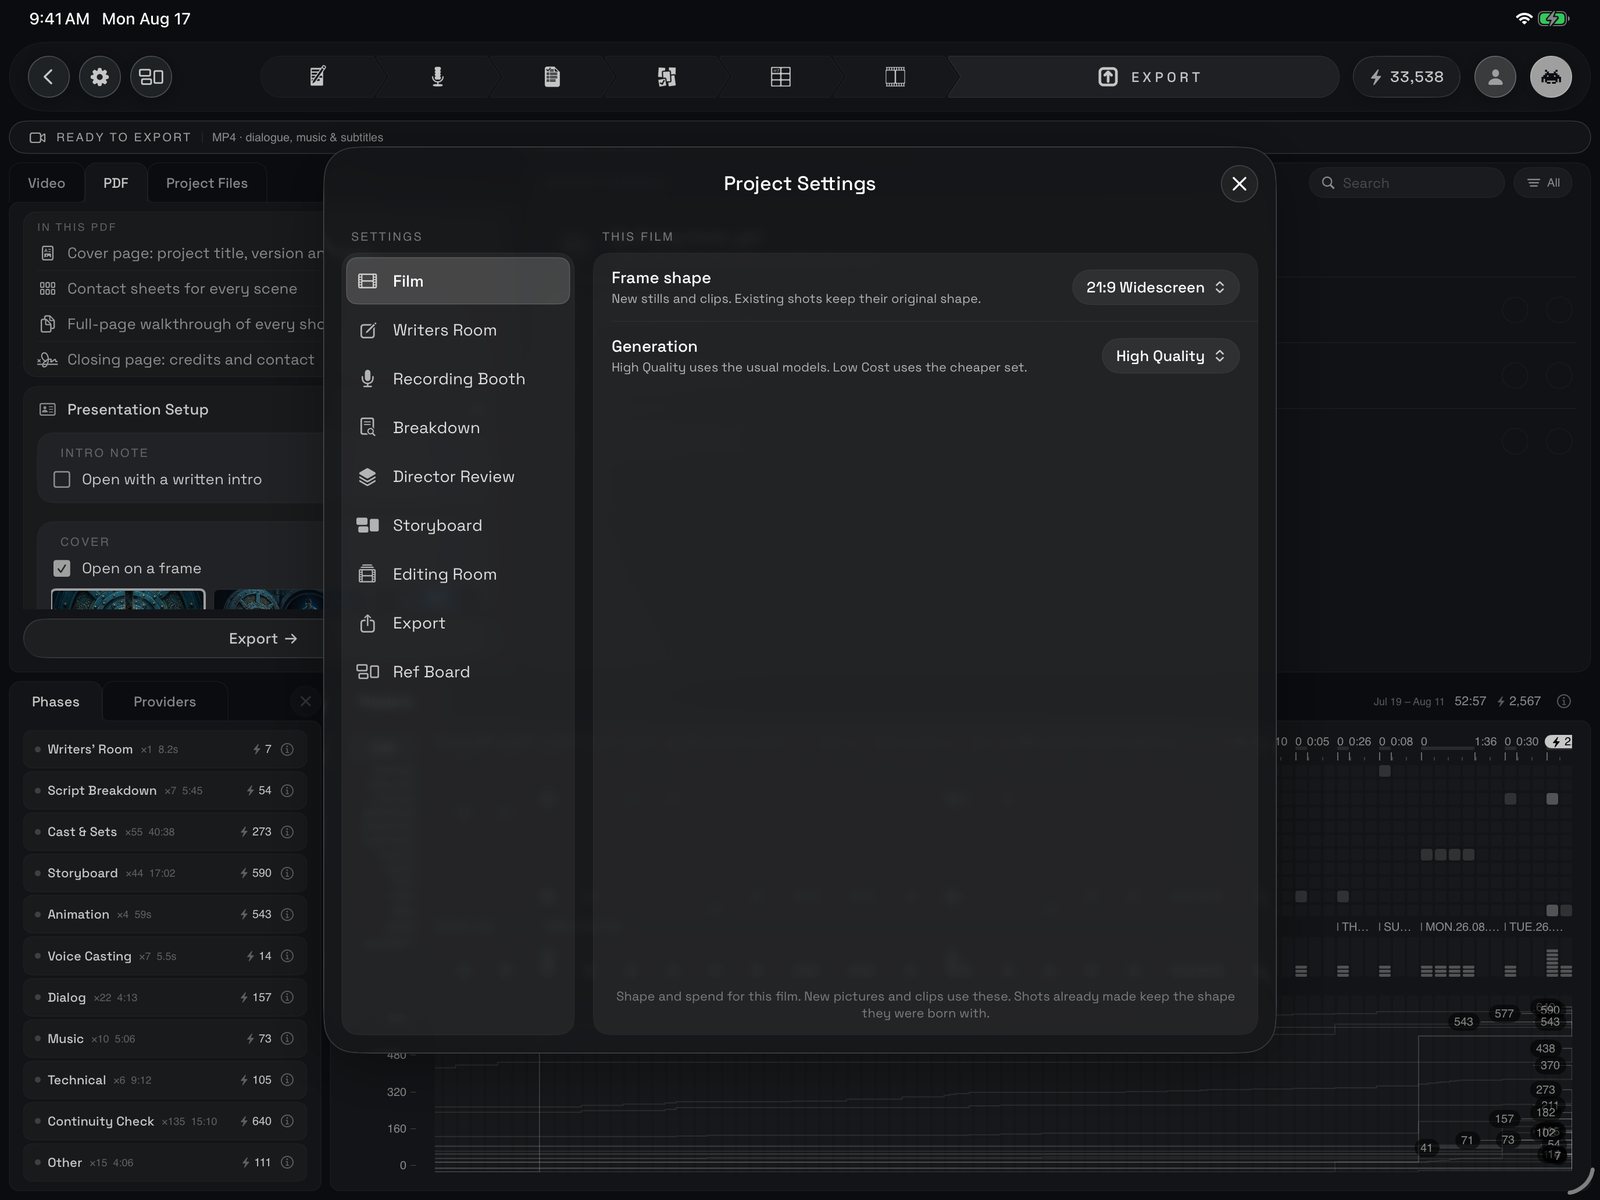Select the Presentation Setup heading
Viewport: 1600px width, 1200px height.
138,410
